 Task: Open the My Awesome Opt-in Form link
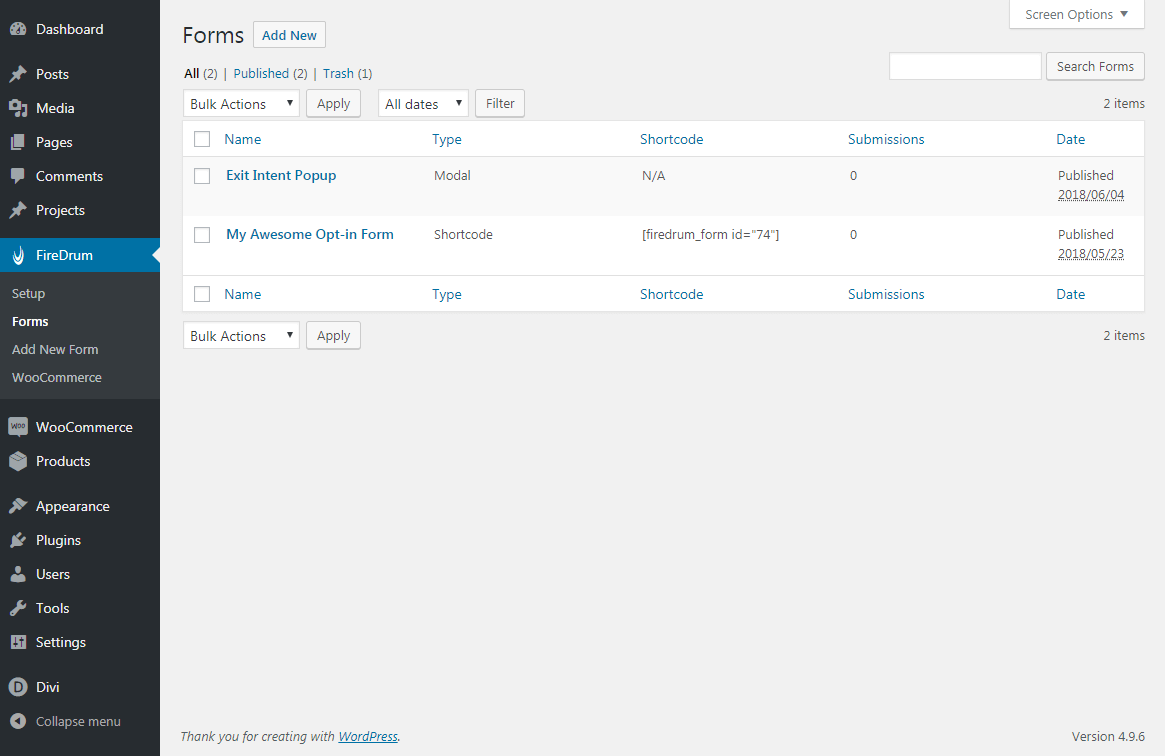(310, 234)
